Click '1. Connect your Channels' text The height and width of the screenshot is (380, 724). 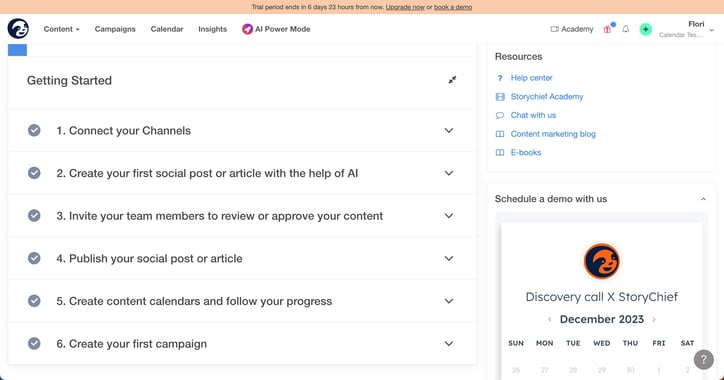pyautogui.click(x=123, y=131)
